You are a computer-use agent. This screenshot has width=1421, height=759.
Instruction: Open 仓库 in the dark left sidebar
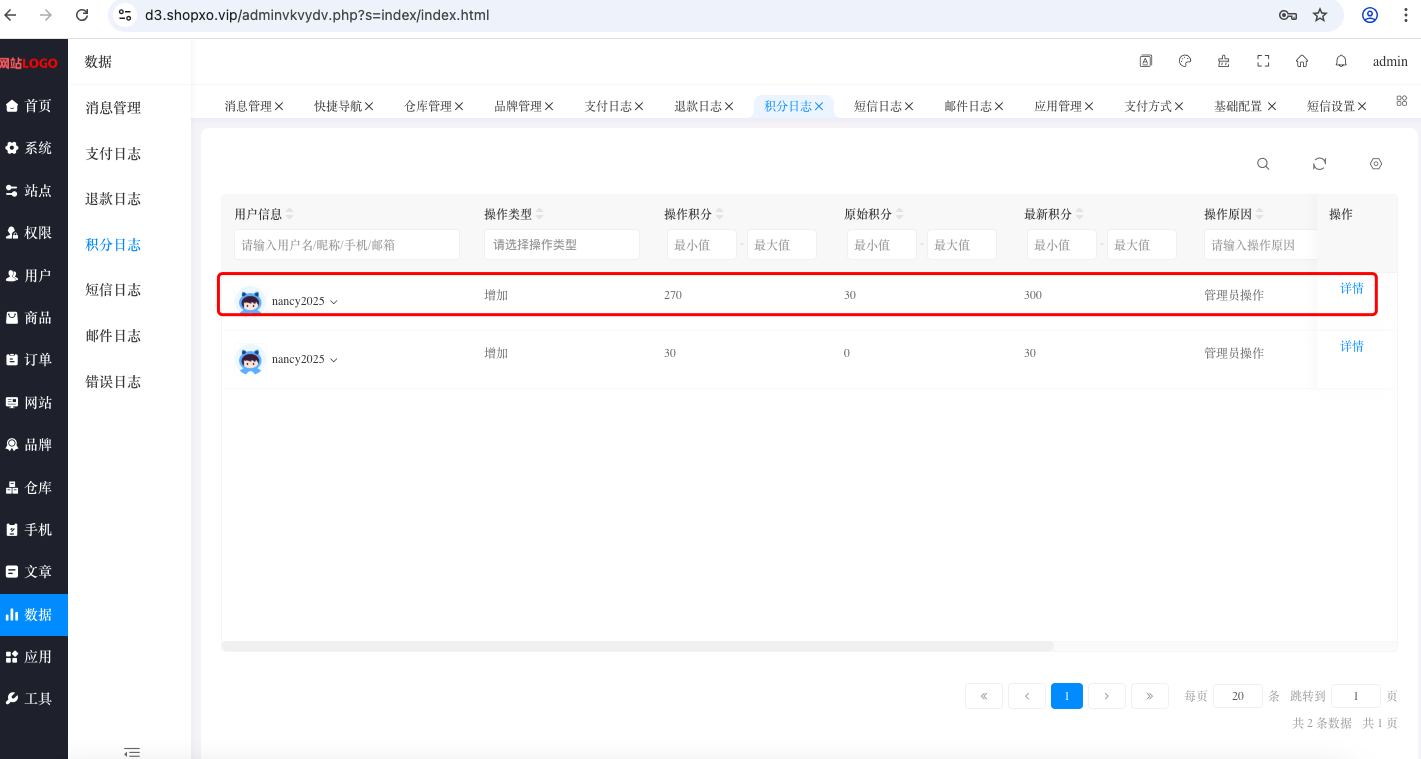pyautogui.click(x=29, y=488)
